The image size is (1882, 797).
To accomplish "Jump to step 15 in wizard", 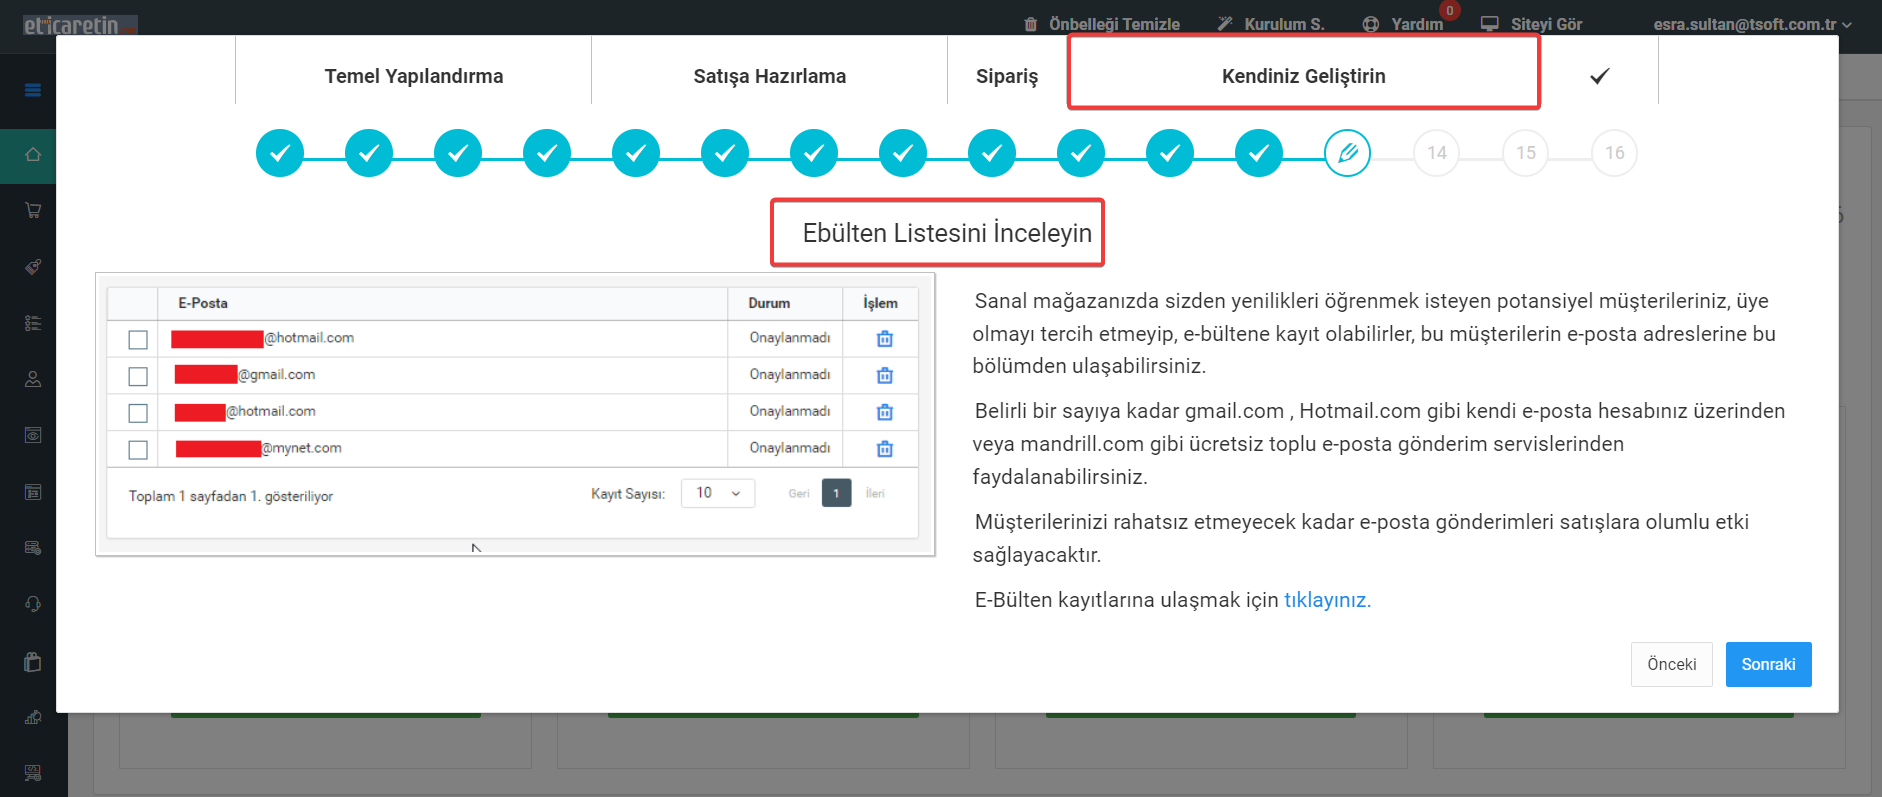I will click(1526, 153).
